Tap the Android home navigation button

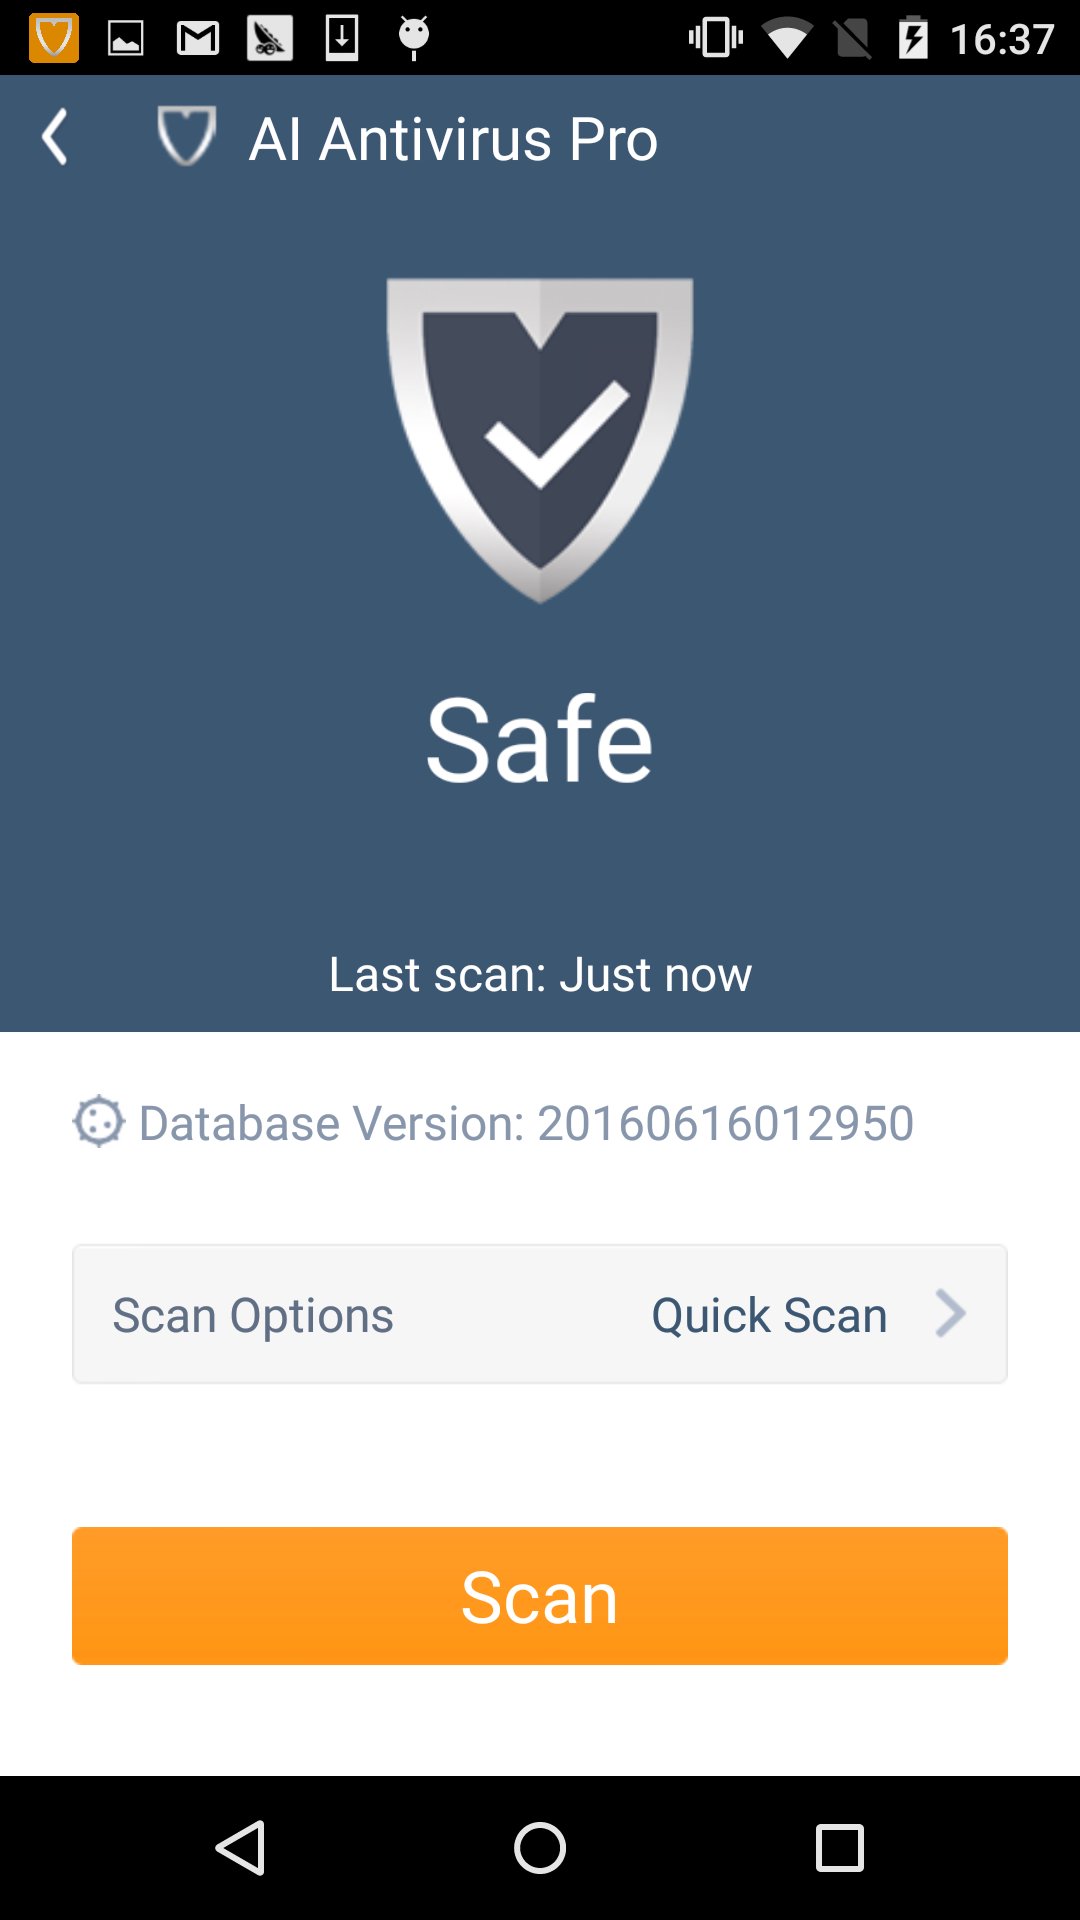click(x=540, y=1847)
